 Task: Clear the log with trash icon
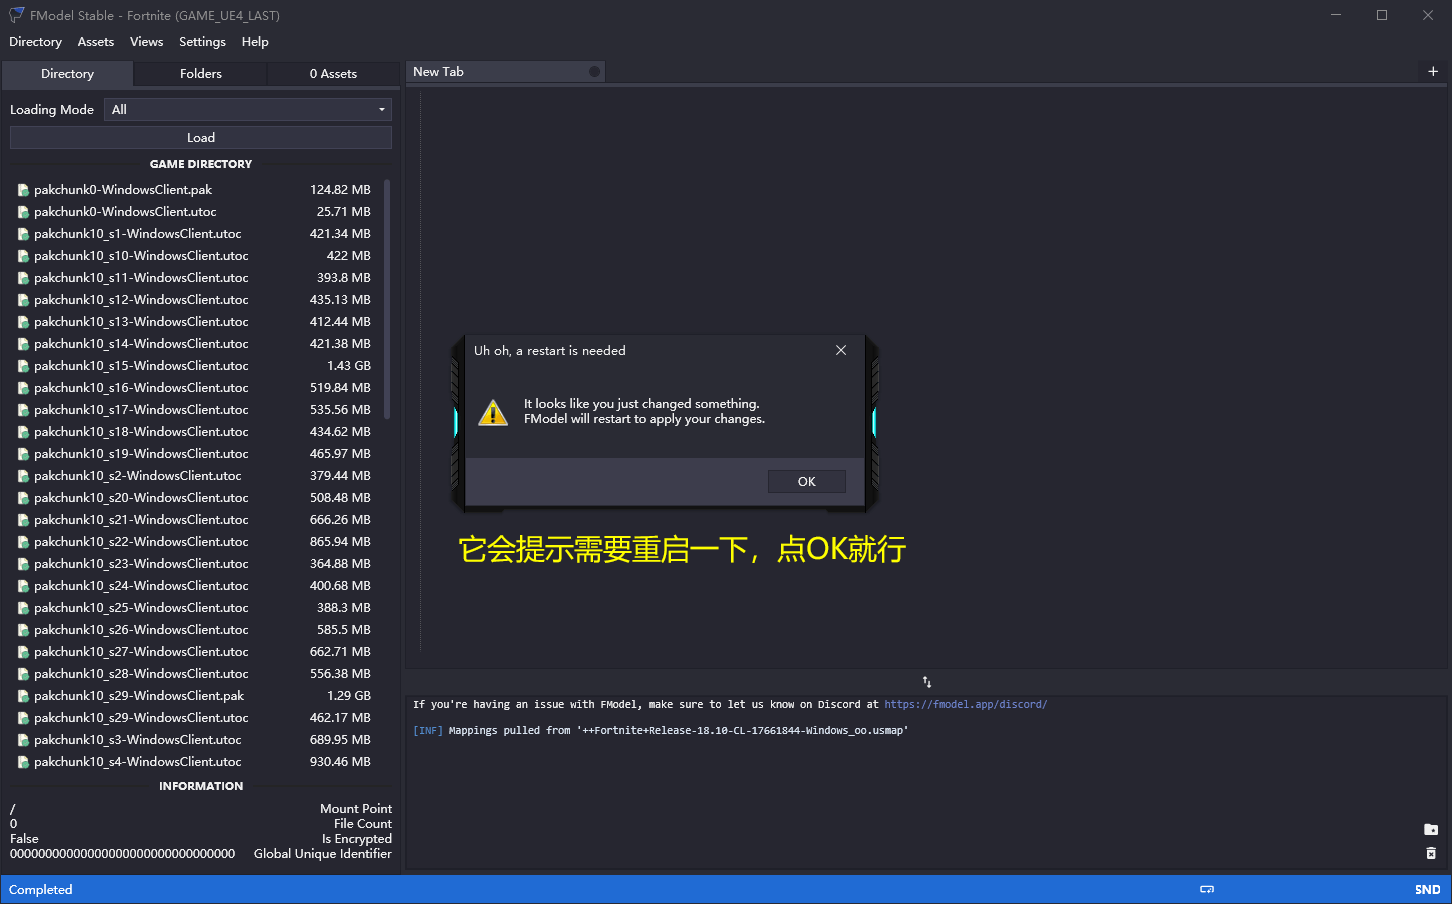1431,853
